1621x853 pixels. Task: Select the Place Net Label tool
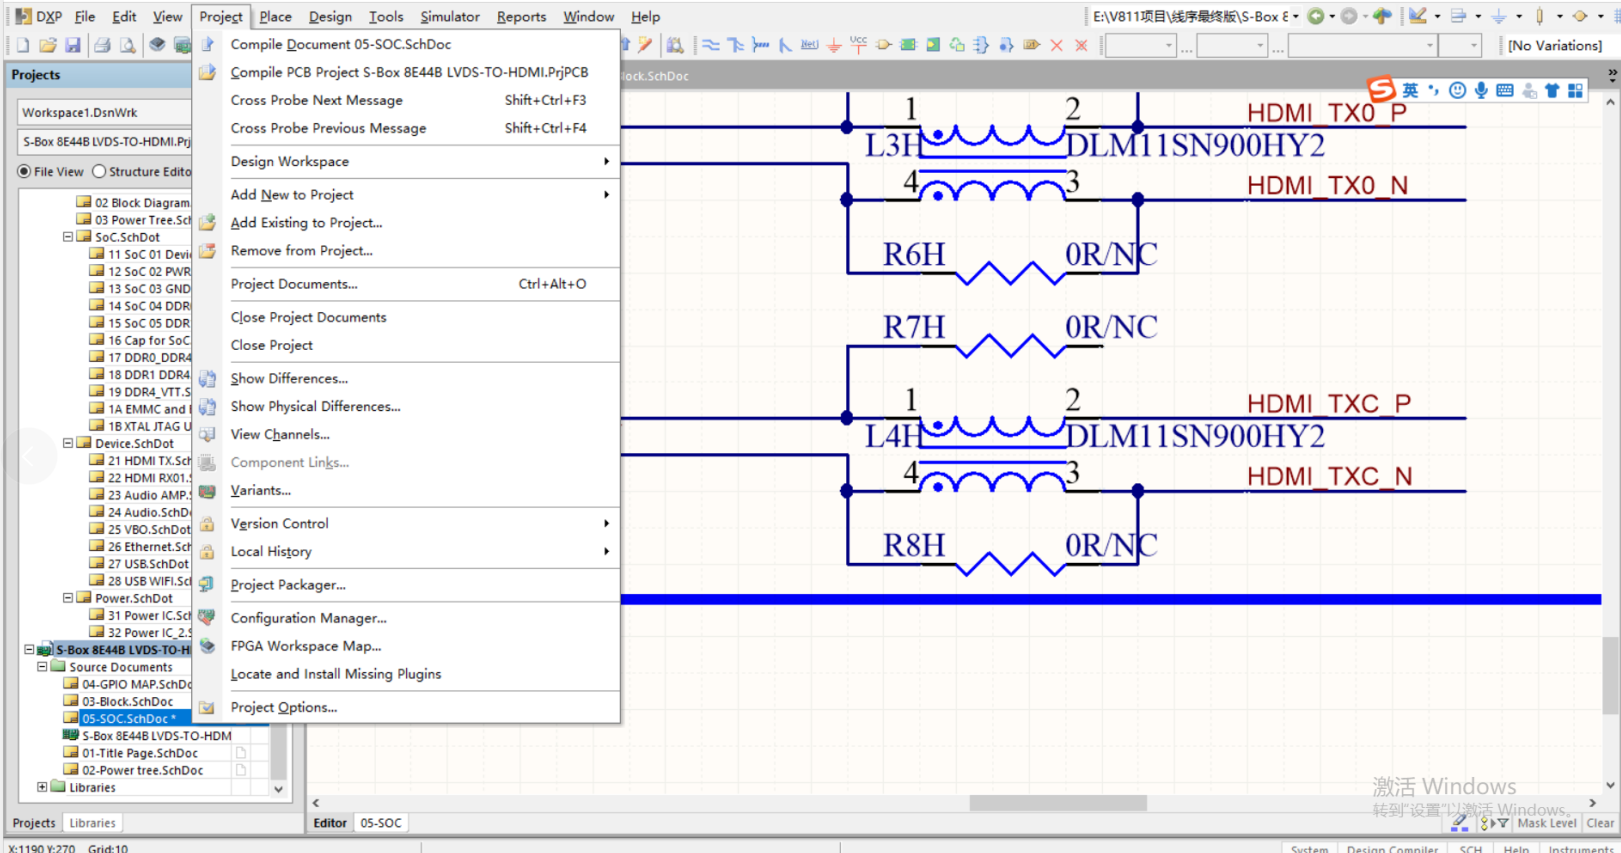click(809, 45)
